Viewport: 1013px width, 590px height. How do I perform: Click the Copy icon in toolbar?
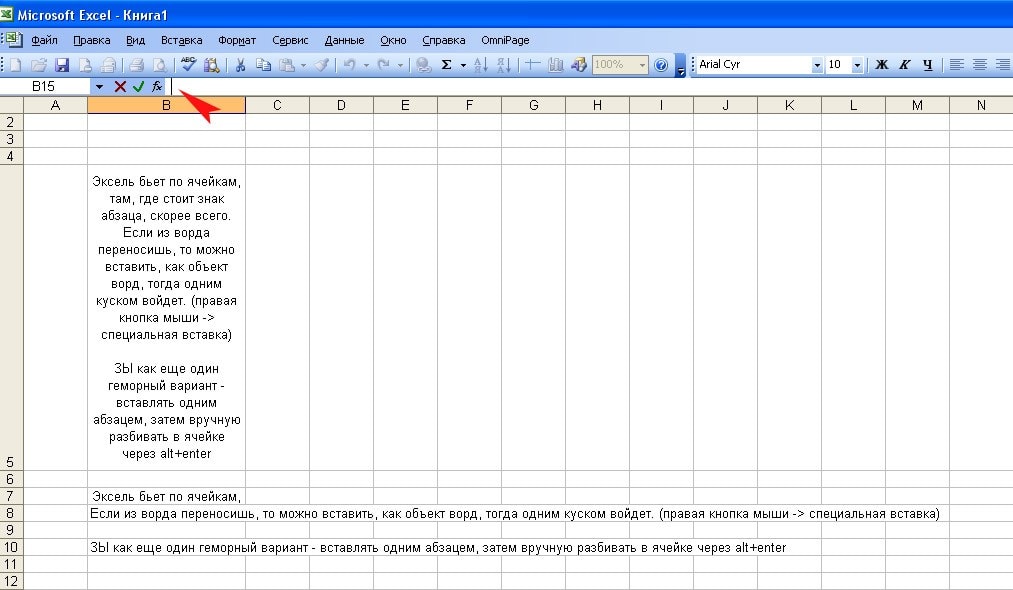[x=263, y=65]
